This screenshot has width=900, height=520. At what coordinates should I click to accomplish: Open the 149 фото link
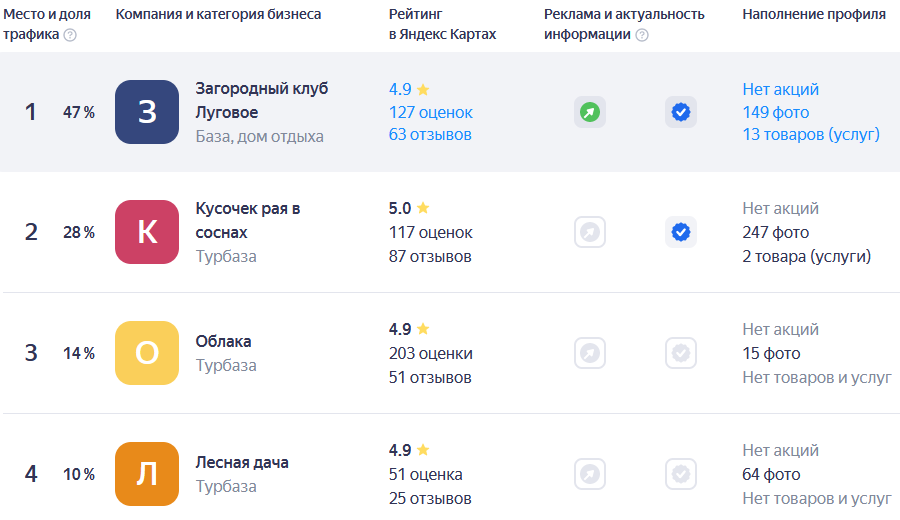pyautogui.click(x=775, y=112)
